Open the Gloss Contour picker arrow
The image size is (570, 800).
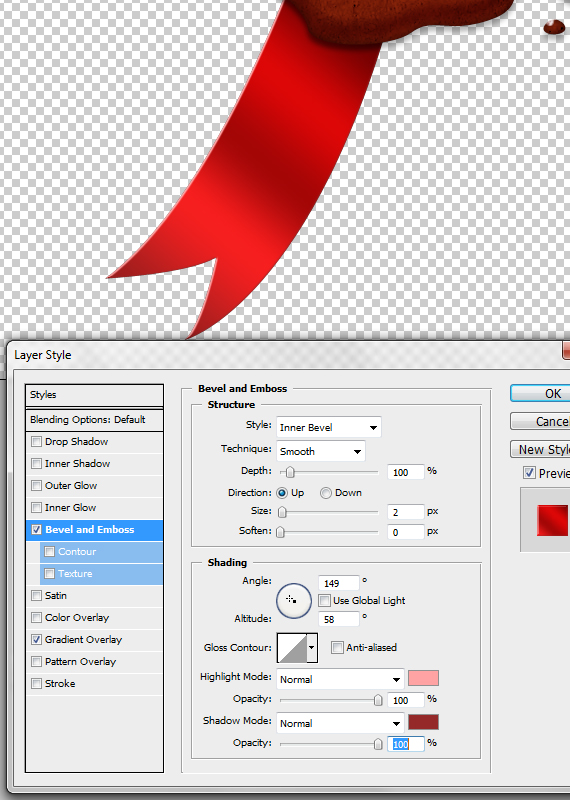(312, 648)
